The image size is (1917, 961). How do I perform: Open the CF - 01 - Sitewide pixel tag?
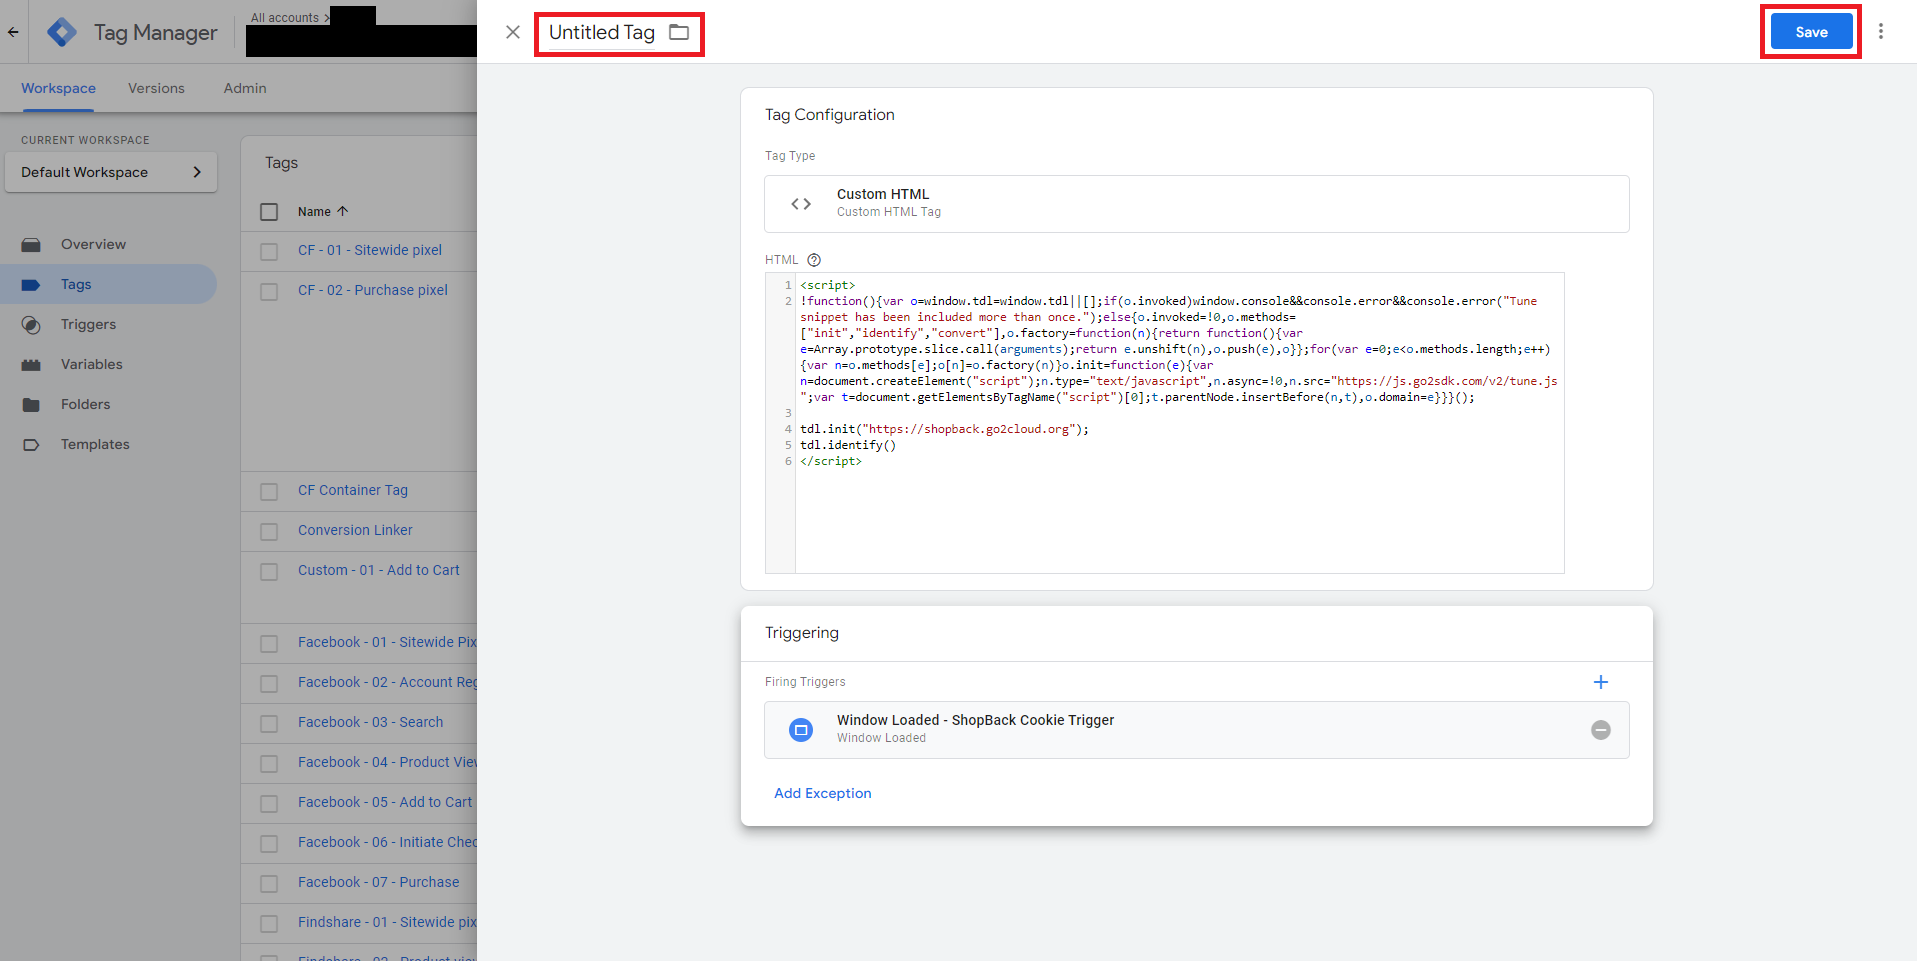pyautogui.click(x=369, y=250)
